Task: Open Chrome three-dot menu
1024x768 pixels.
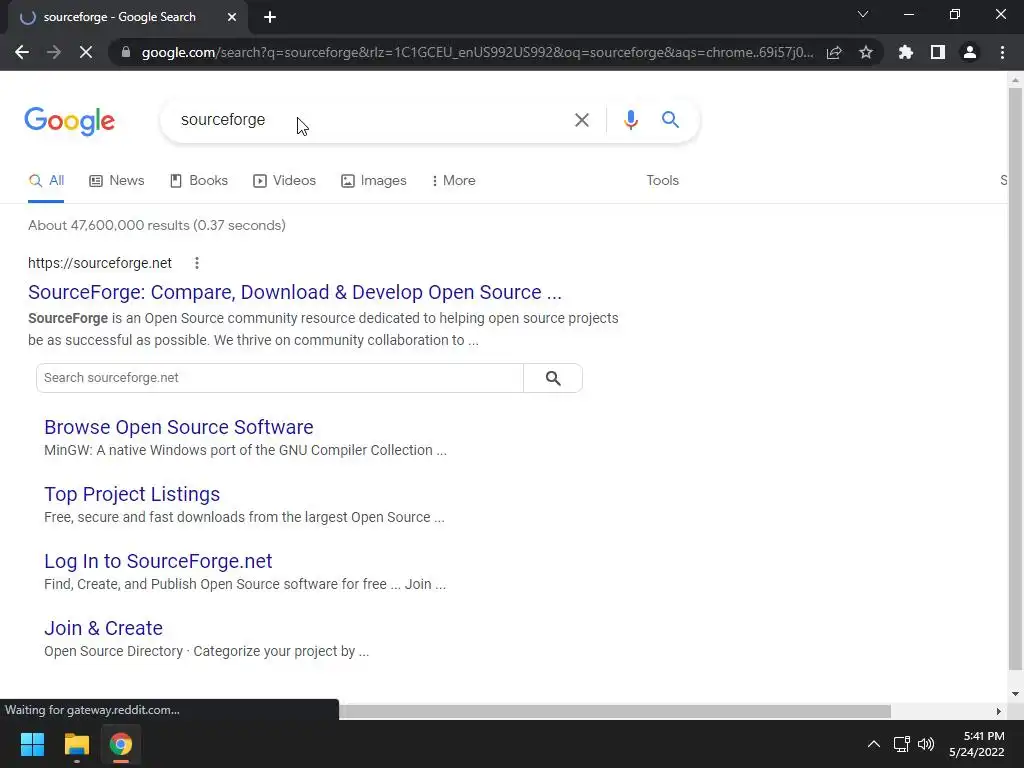Action: (1002, 52)
